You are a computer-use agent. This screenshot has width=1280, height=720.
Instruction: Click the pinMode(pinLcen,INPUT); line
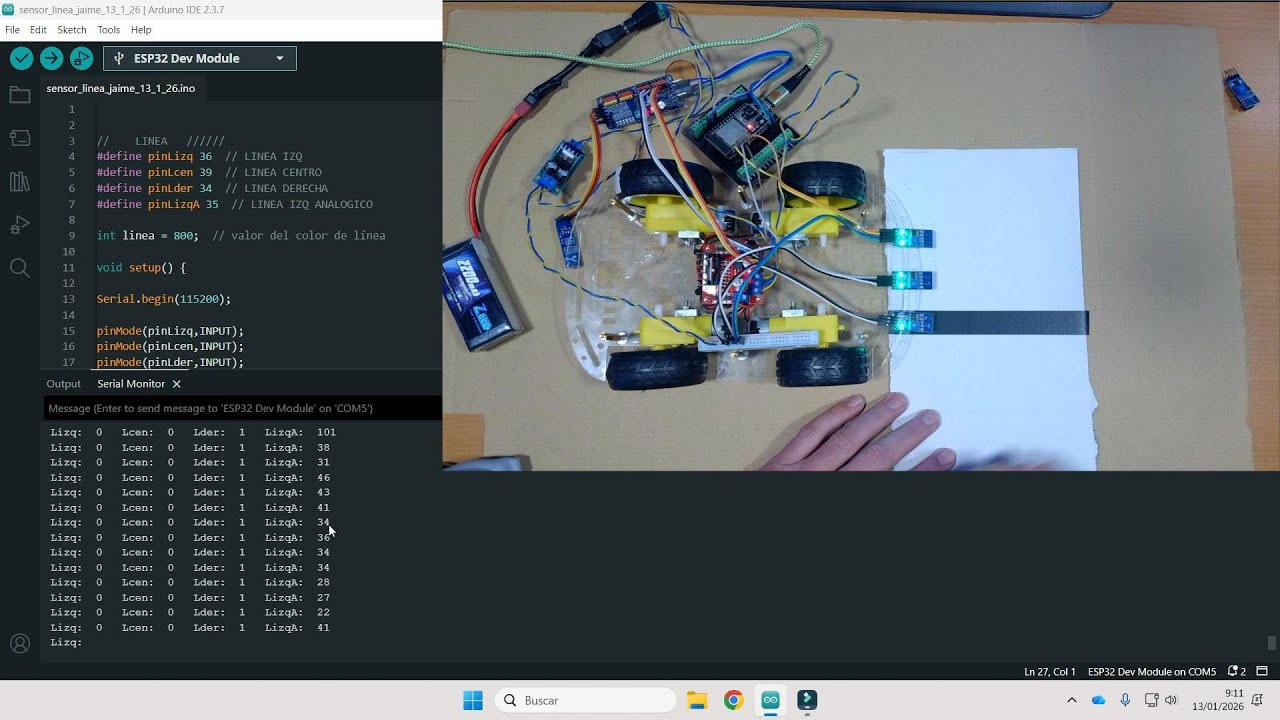click(x=170, y=346)
